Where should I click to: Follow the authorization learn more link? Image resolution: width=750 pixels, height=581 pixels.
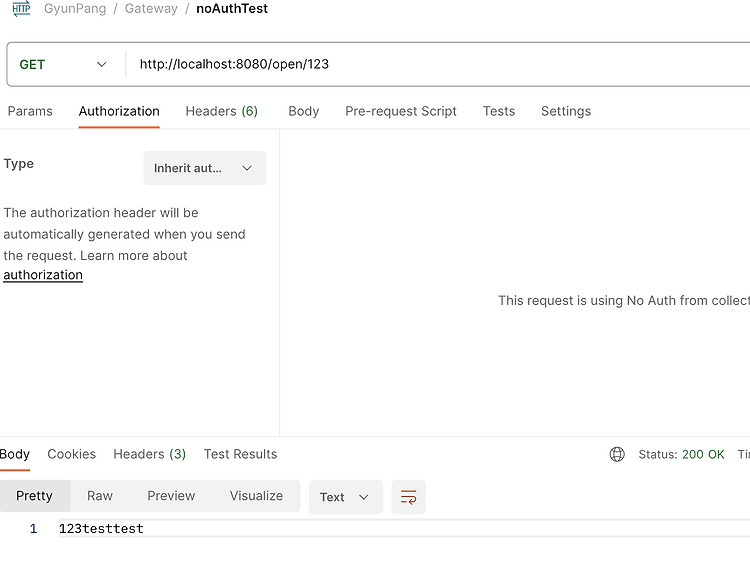point(43,275)
